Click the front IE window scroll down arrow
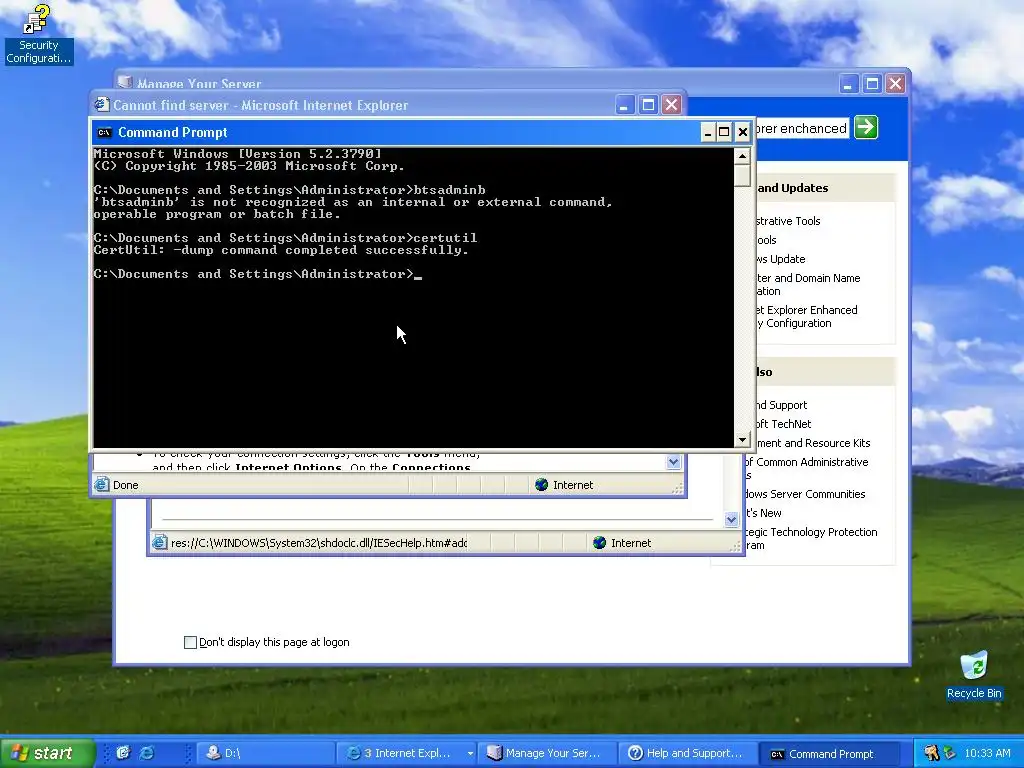The image size is (1024, 768). 673,462
